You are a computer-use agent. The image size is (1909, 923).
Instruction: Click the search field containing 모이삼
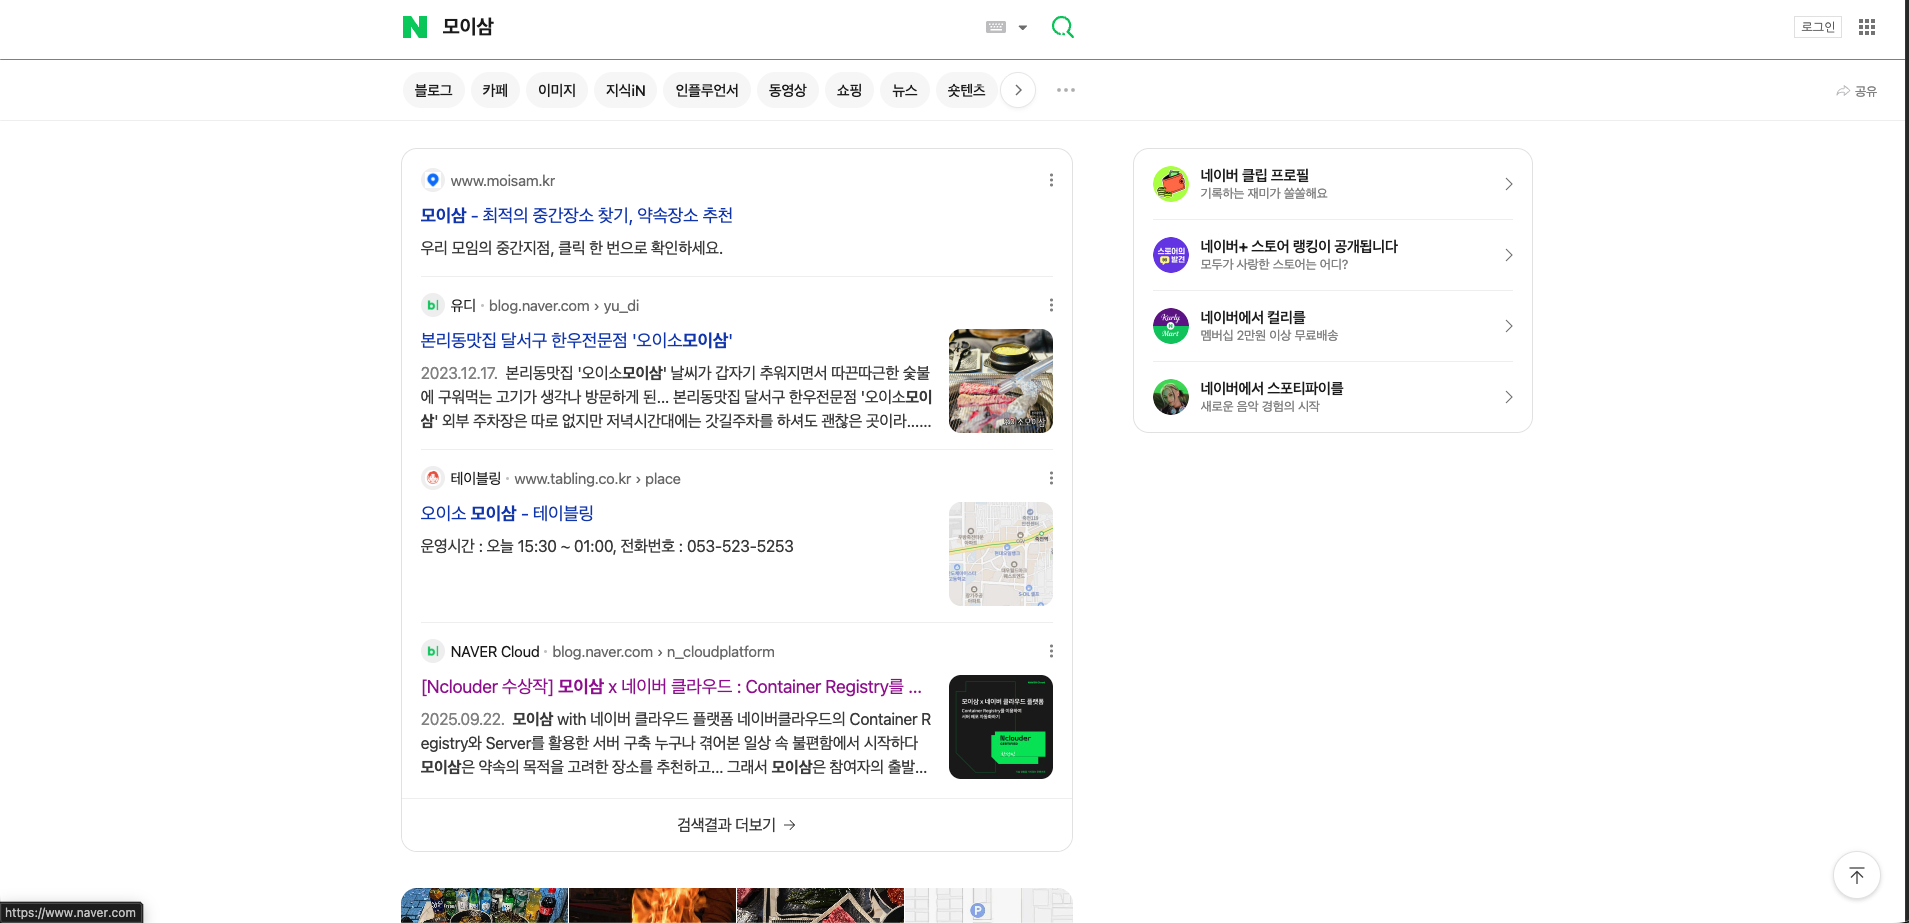pyautogui.click(x=705, y=27)
